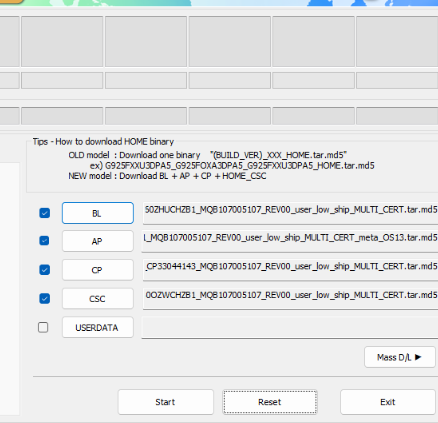Focus the AP meta_OS13 file path field
This screenshot has height=423, width=438.
pos(290,241)
